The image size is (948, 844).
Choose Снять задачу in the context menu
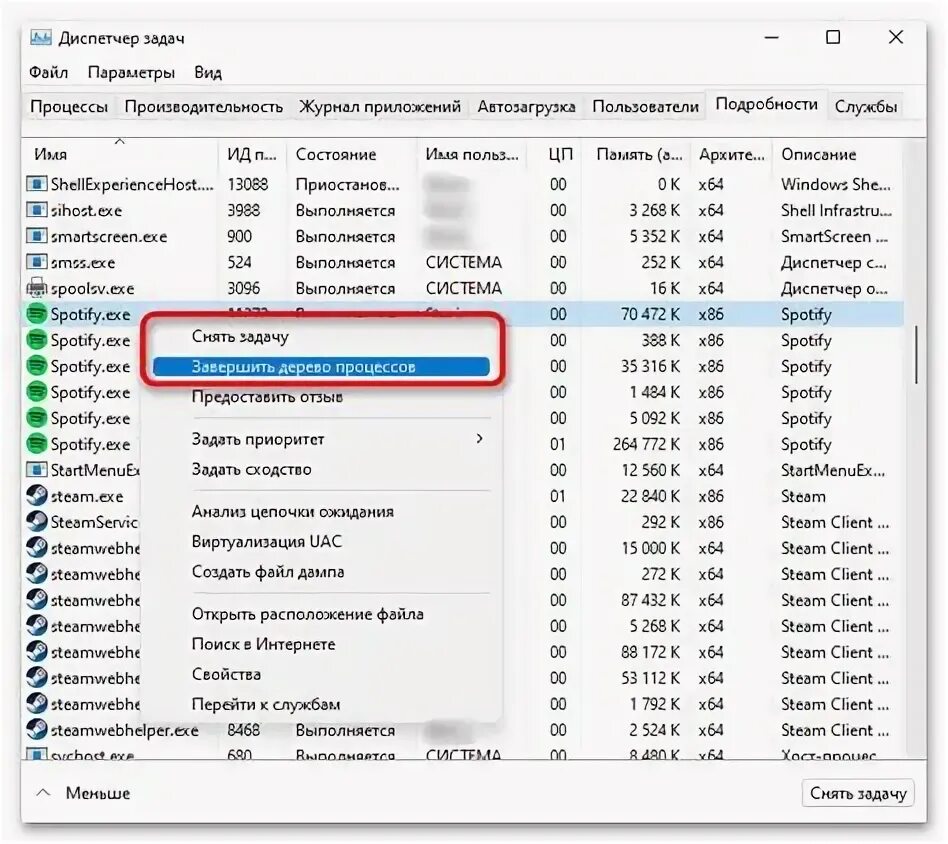[x=322, y=337]
